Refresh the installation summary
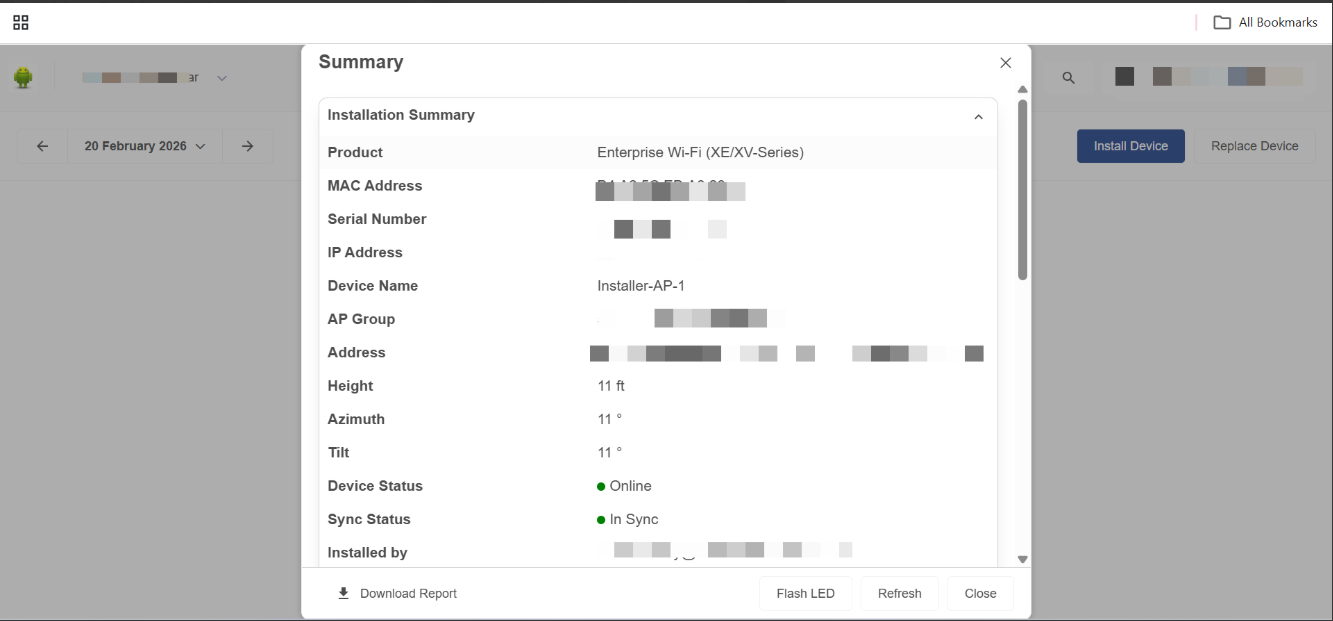 [x=899, y=593]
